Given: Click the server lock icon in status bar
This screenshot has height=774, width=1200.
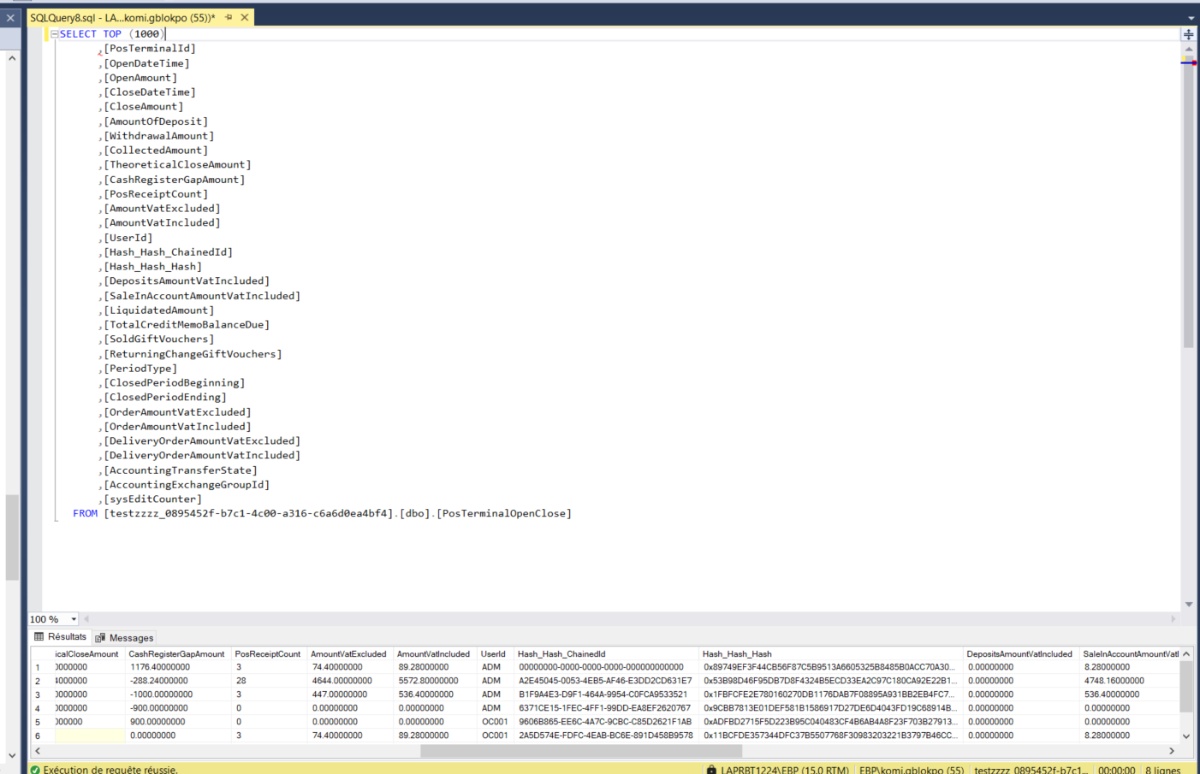Looking at the screenshot, I should [710, 770].
